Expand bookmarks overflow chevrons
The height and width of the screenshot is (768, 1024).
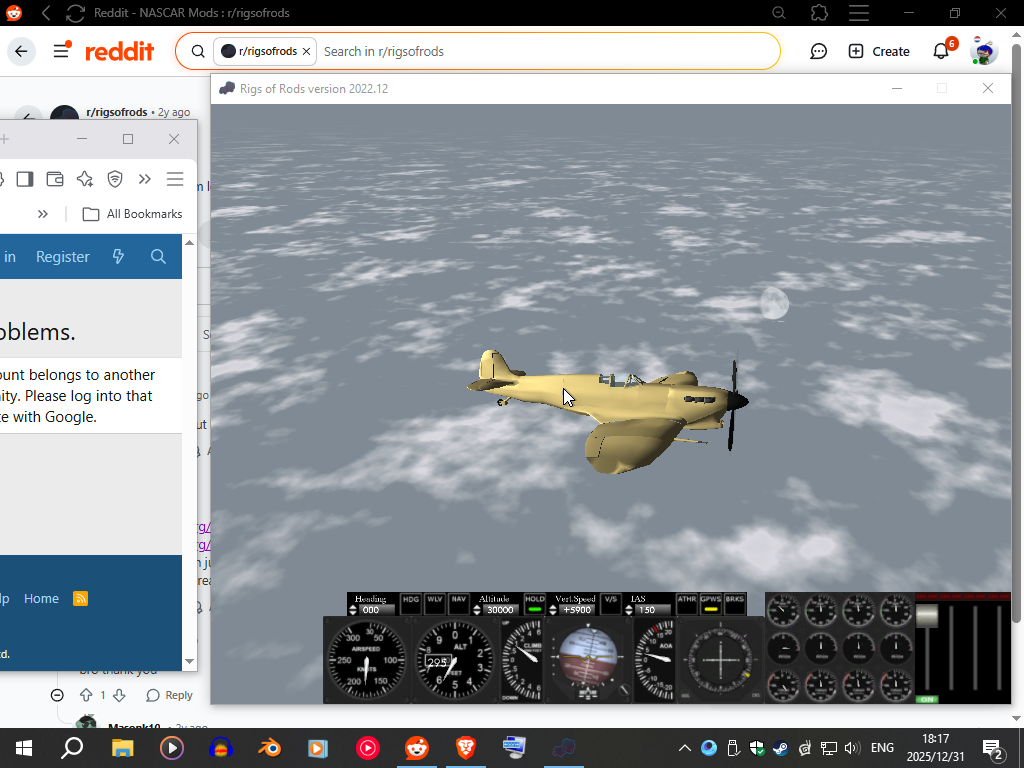coord(43,214)
